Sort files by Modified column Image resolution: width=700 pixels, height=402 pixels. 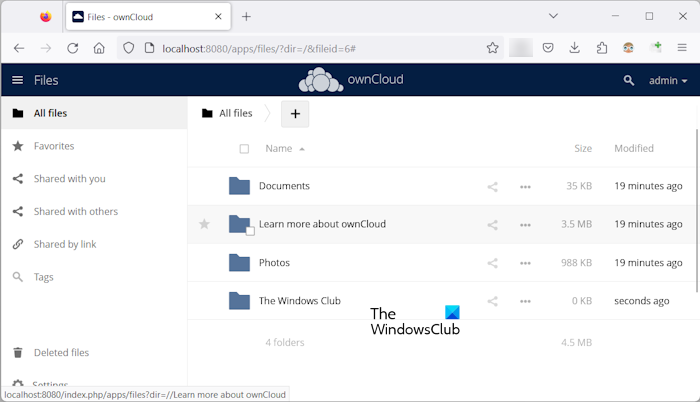tap(633, 148)
